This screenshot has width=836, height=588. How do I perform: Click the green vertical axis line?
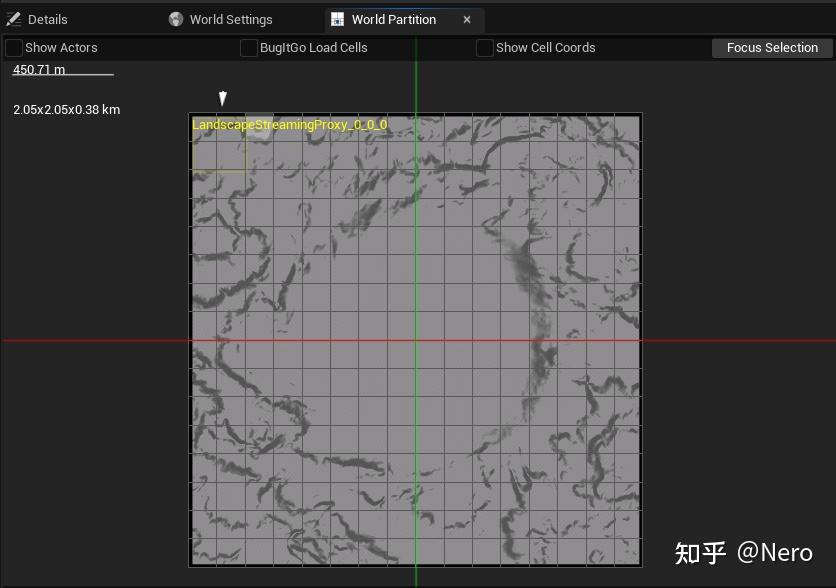coord(414,300)
